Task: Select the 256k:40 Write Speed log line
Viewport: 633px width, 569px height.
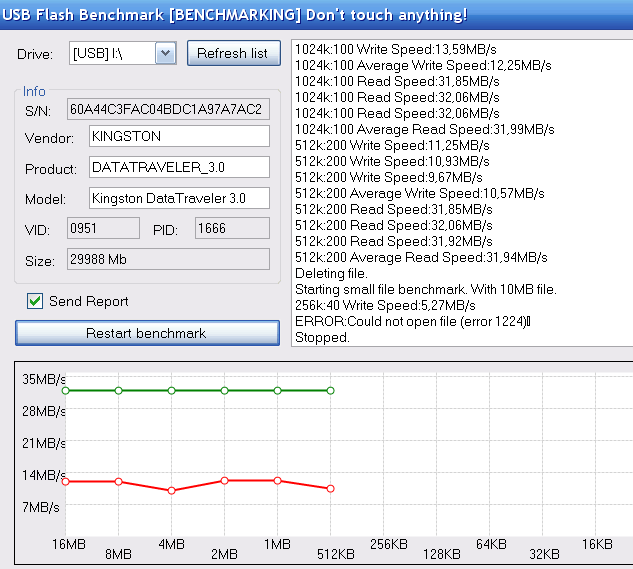Action: [x=385, y=305]
